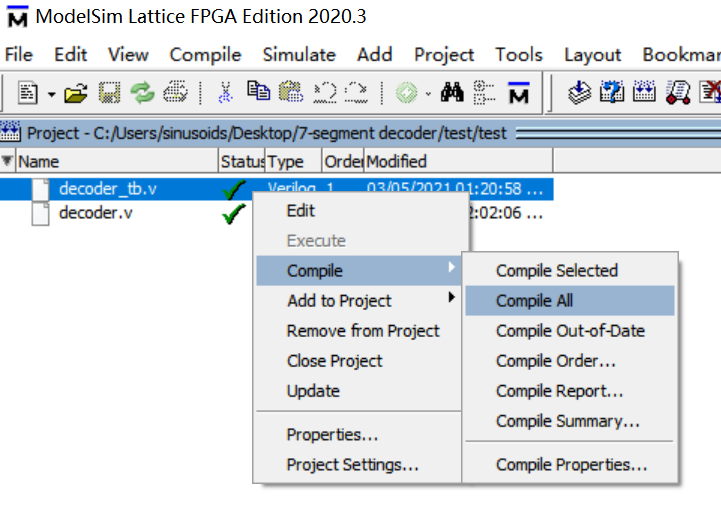Screen dimensions: 721x518
Task: Click the Redo arrow icon
Action: [356, 92]
